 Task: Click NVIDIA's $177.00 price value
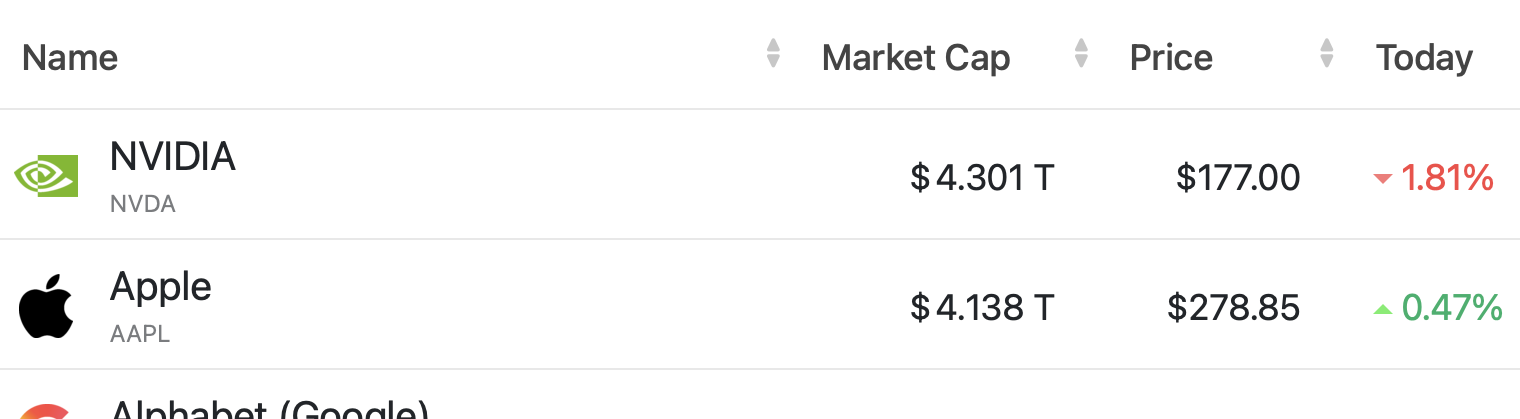point(1238,178)
